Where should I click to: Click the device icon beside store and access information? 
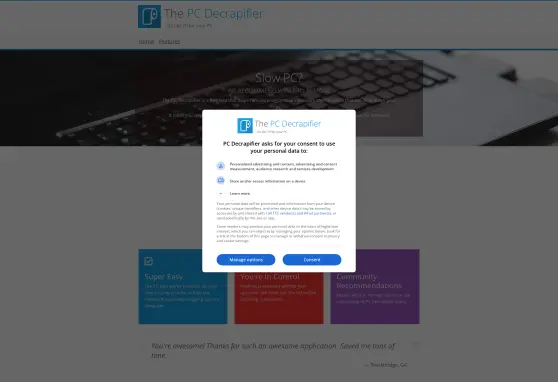221,180
